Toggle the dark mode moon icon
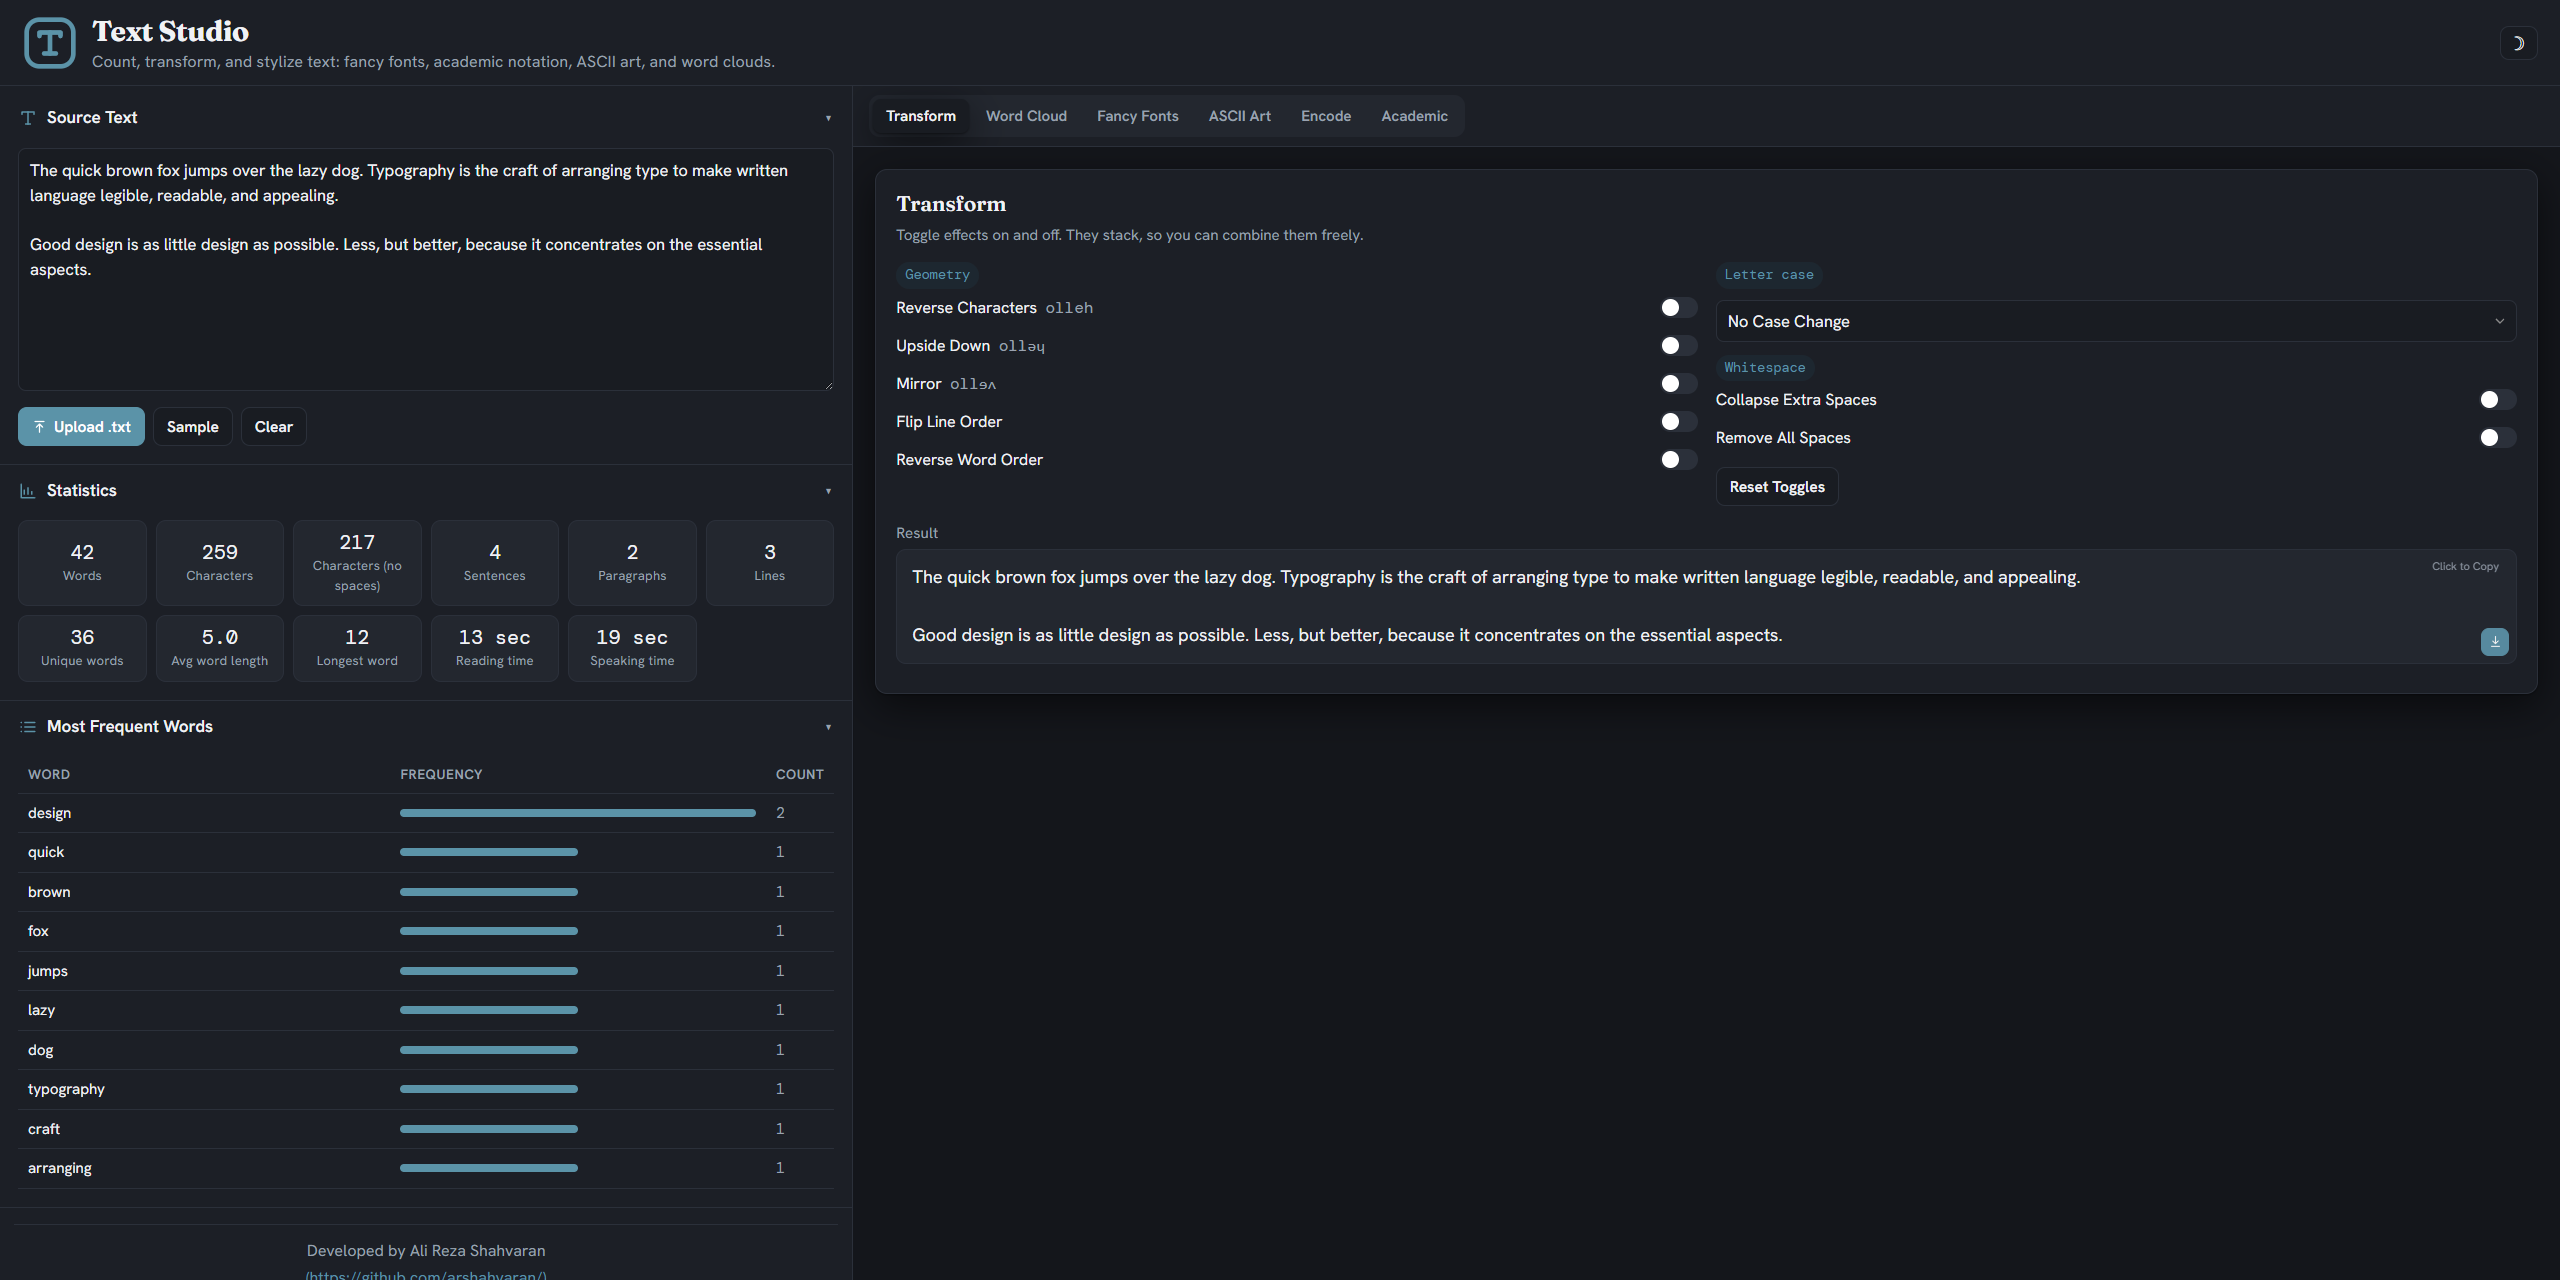 click(x=2518, y=43)
